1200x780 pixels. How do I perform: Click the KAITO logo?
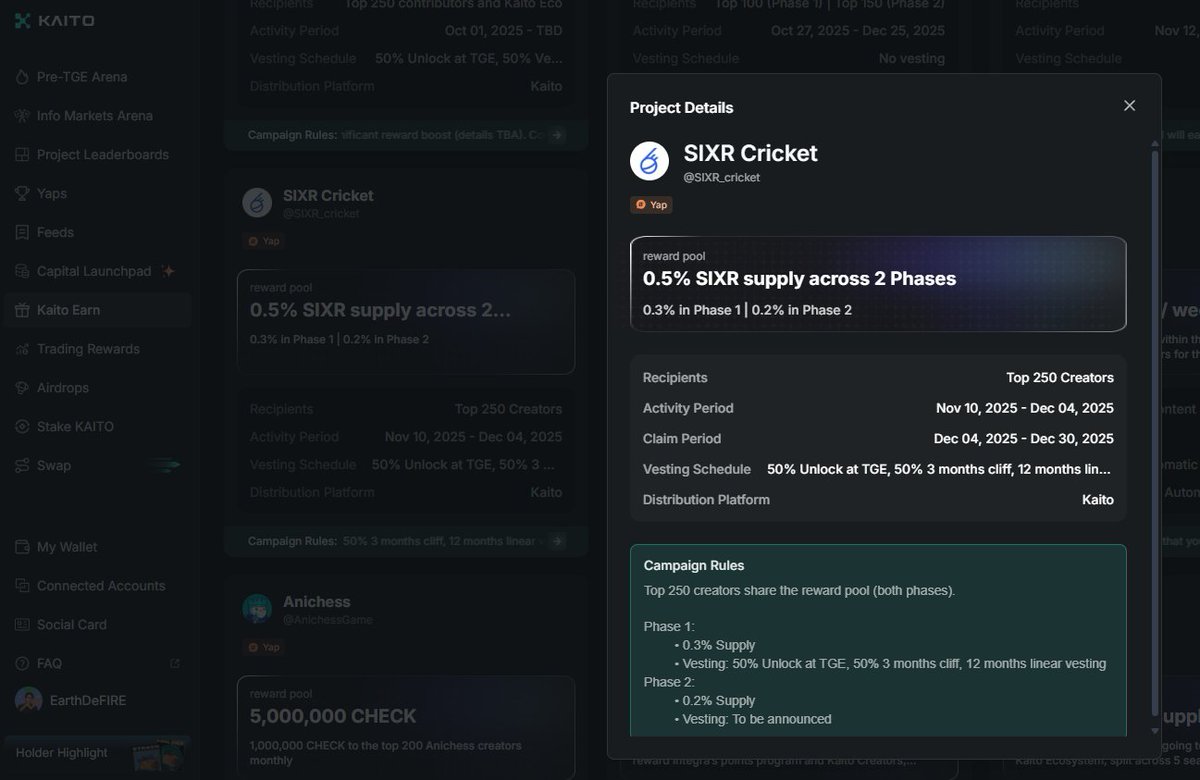(x=52, y=20)
